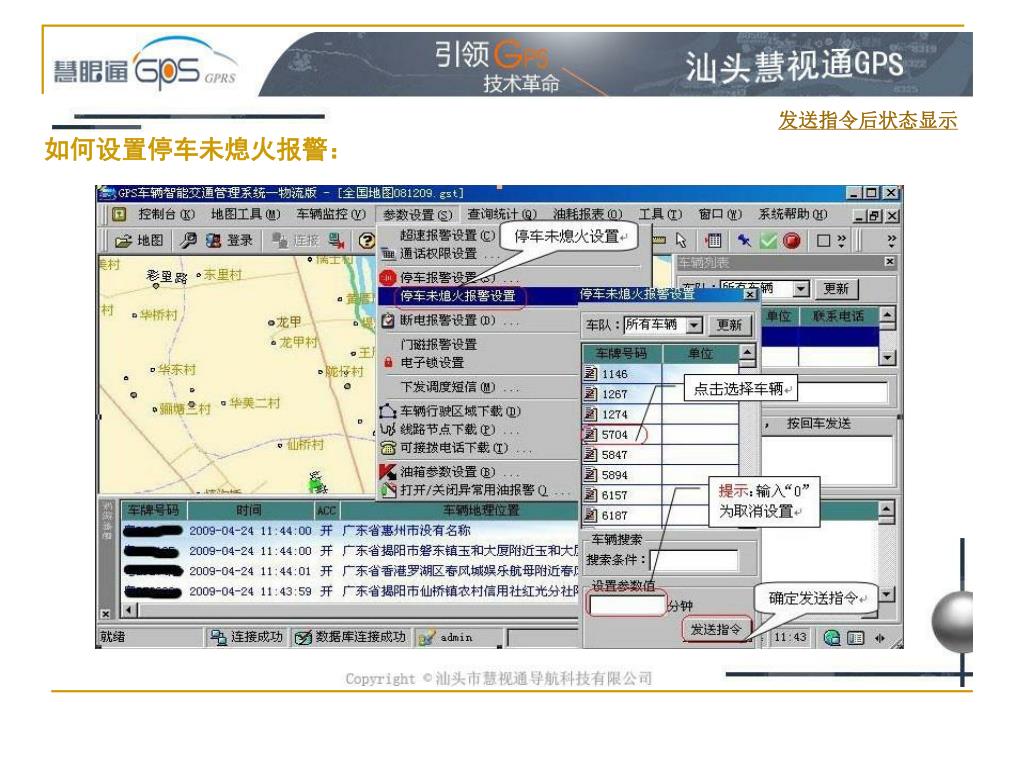This screenshot has height=768, width=1024.
Task: Open the 油耗报表(O) menu
Action: click(588, 214)
